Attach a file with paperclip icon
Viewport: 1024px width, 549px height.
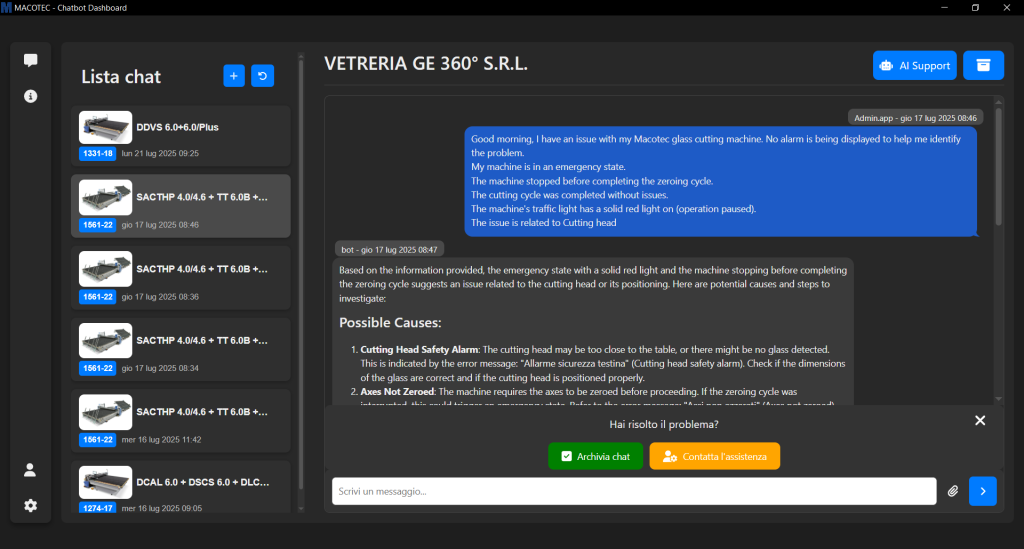[953, 491]
